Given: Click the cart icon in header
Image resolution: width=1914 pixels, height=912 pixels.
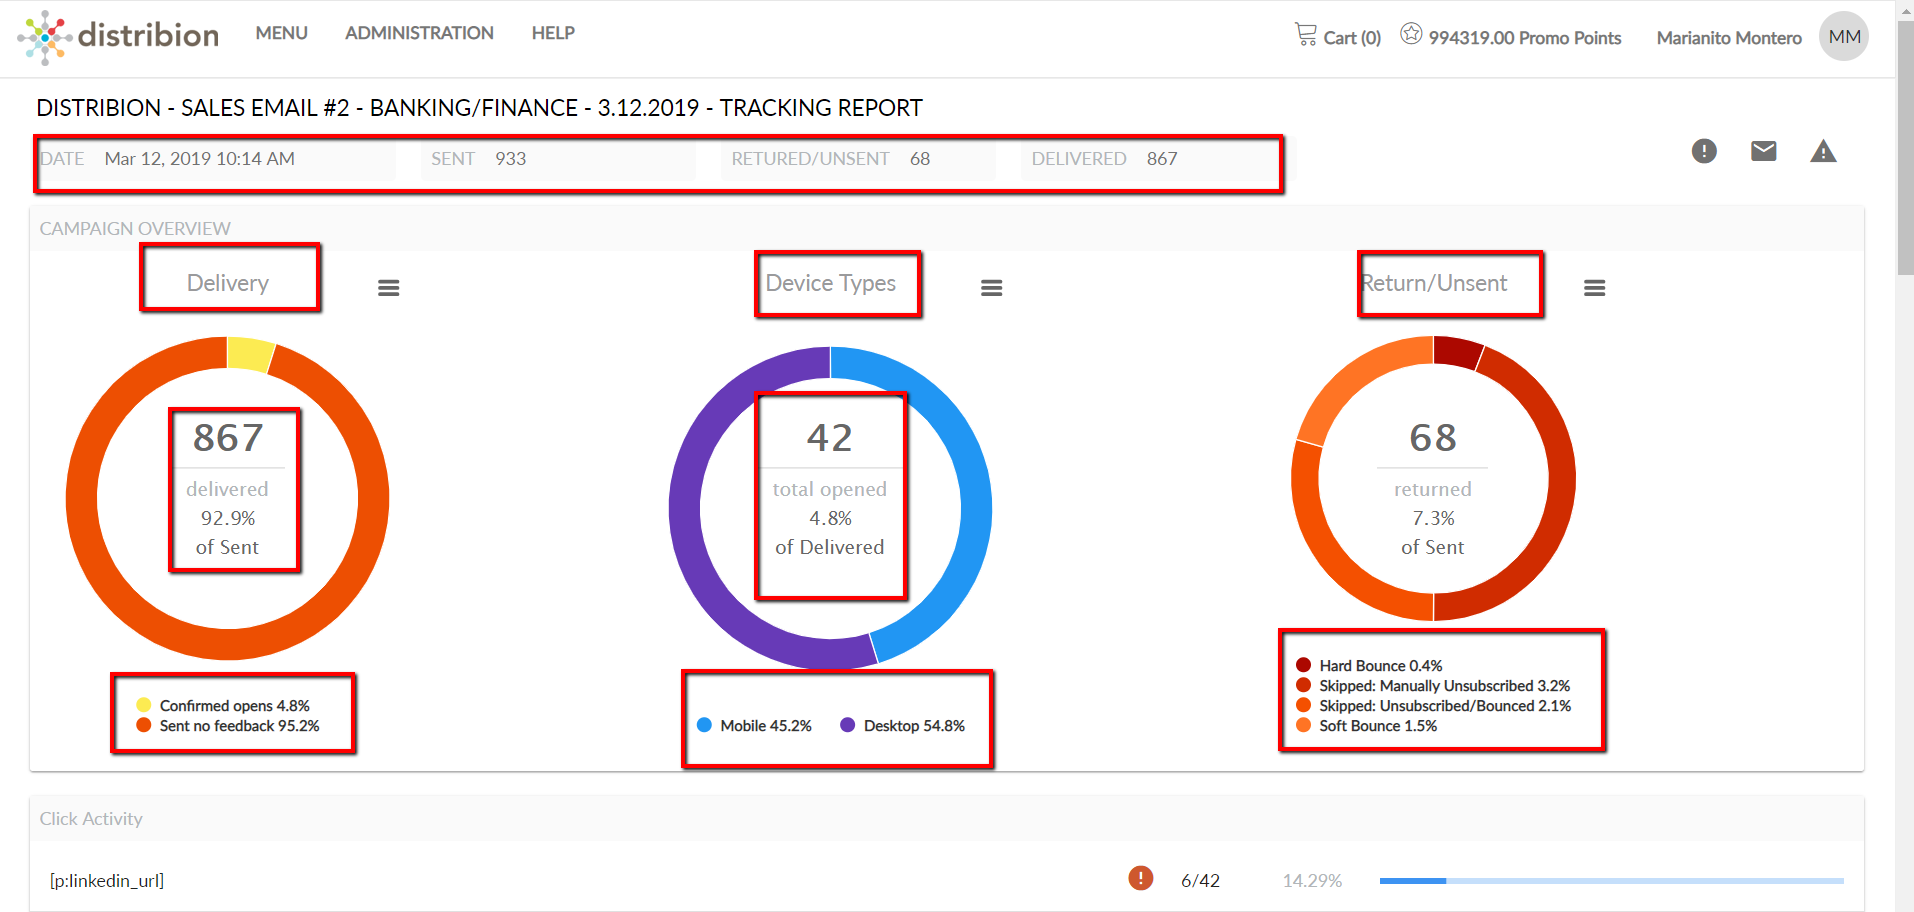Looking at the screenshot, I should click(1306, 35).
